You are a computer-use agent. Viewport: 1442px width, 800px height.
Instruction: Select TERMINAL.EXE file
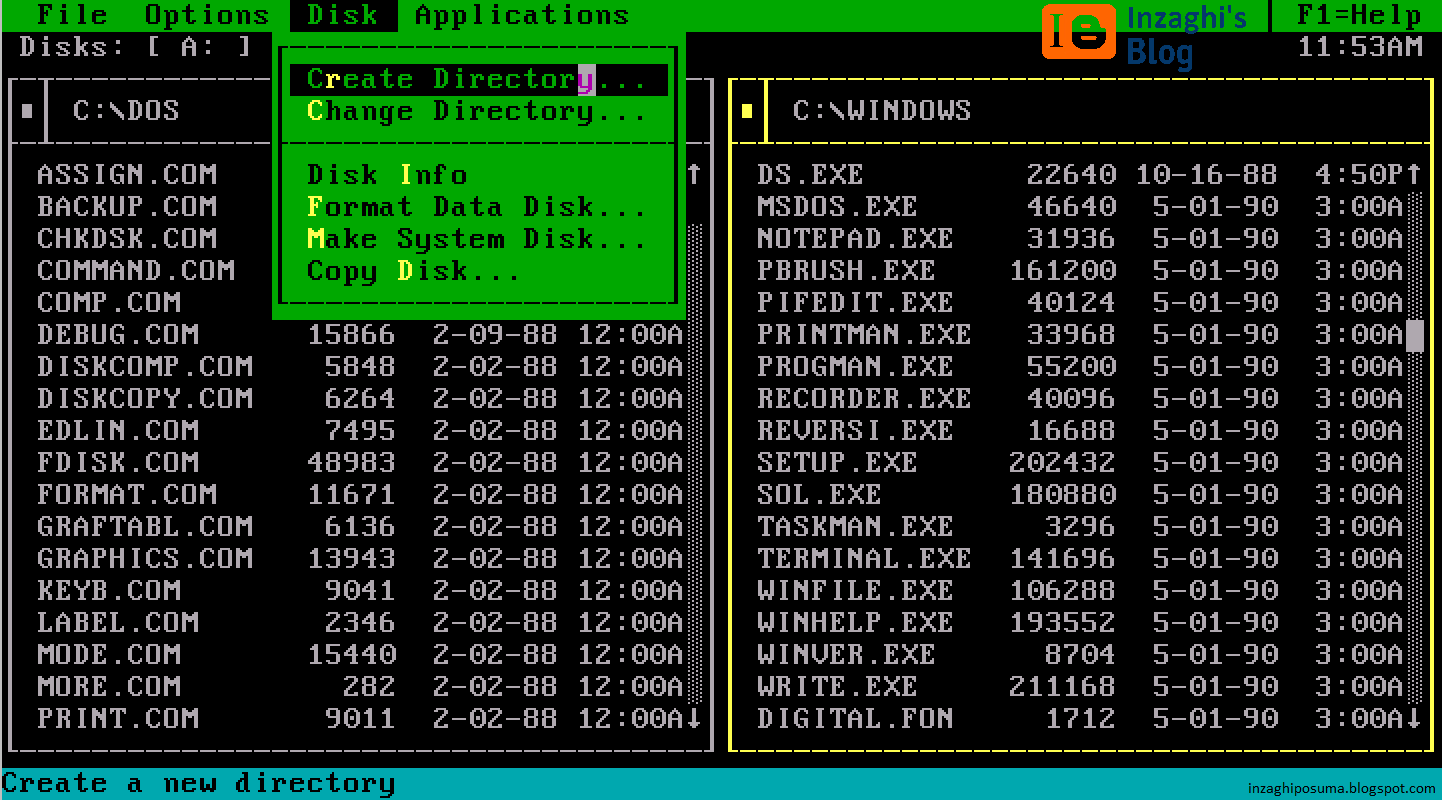click(1080, 558)
